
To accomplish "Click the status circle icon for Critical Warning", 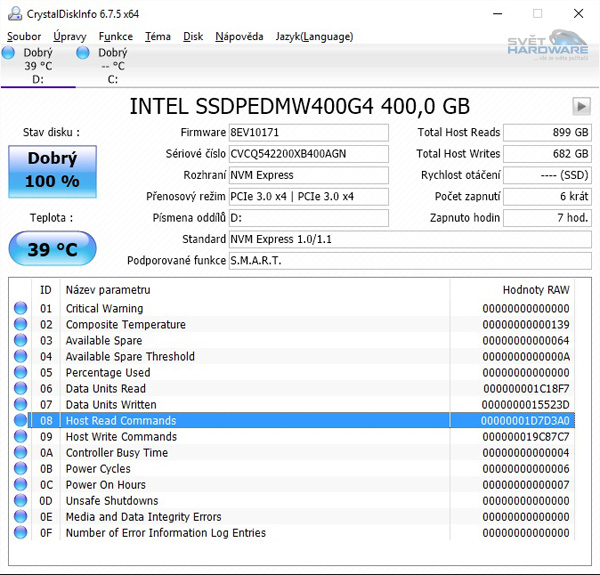I will coord(20,308).
